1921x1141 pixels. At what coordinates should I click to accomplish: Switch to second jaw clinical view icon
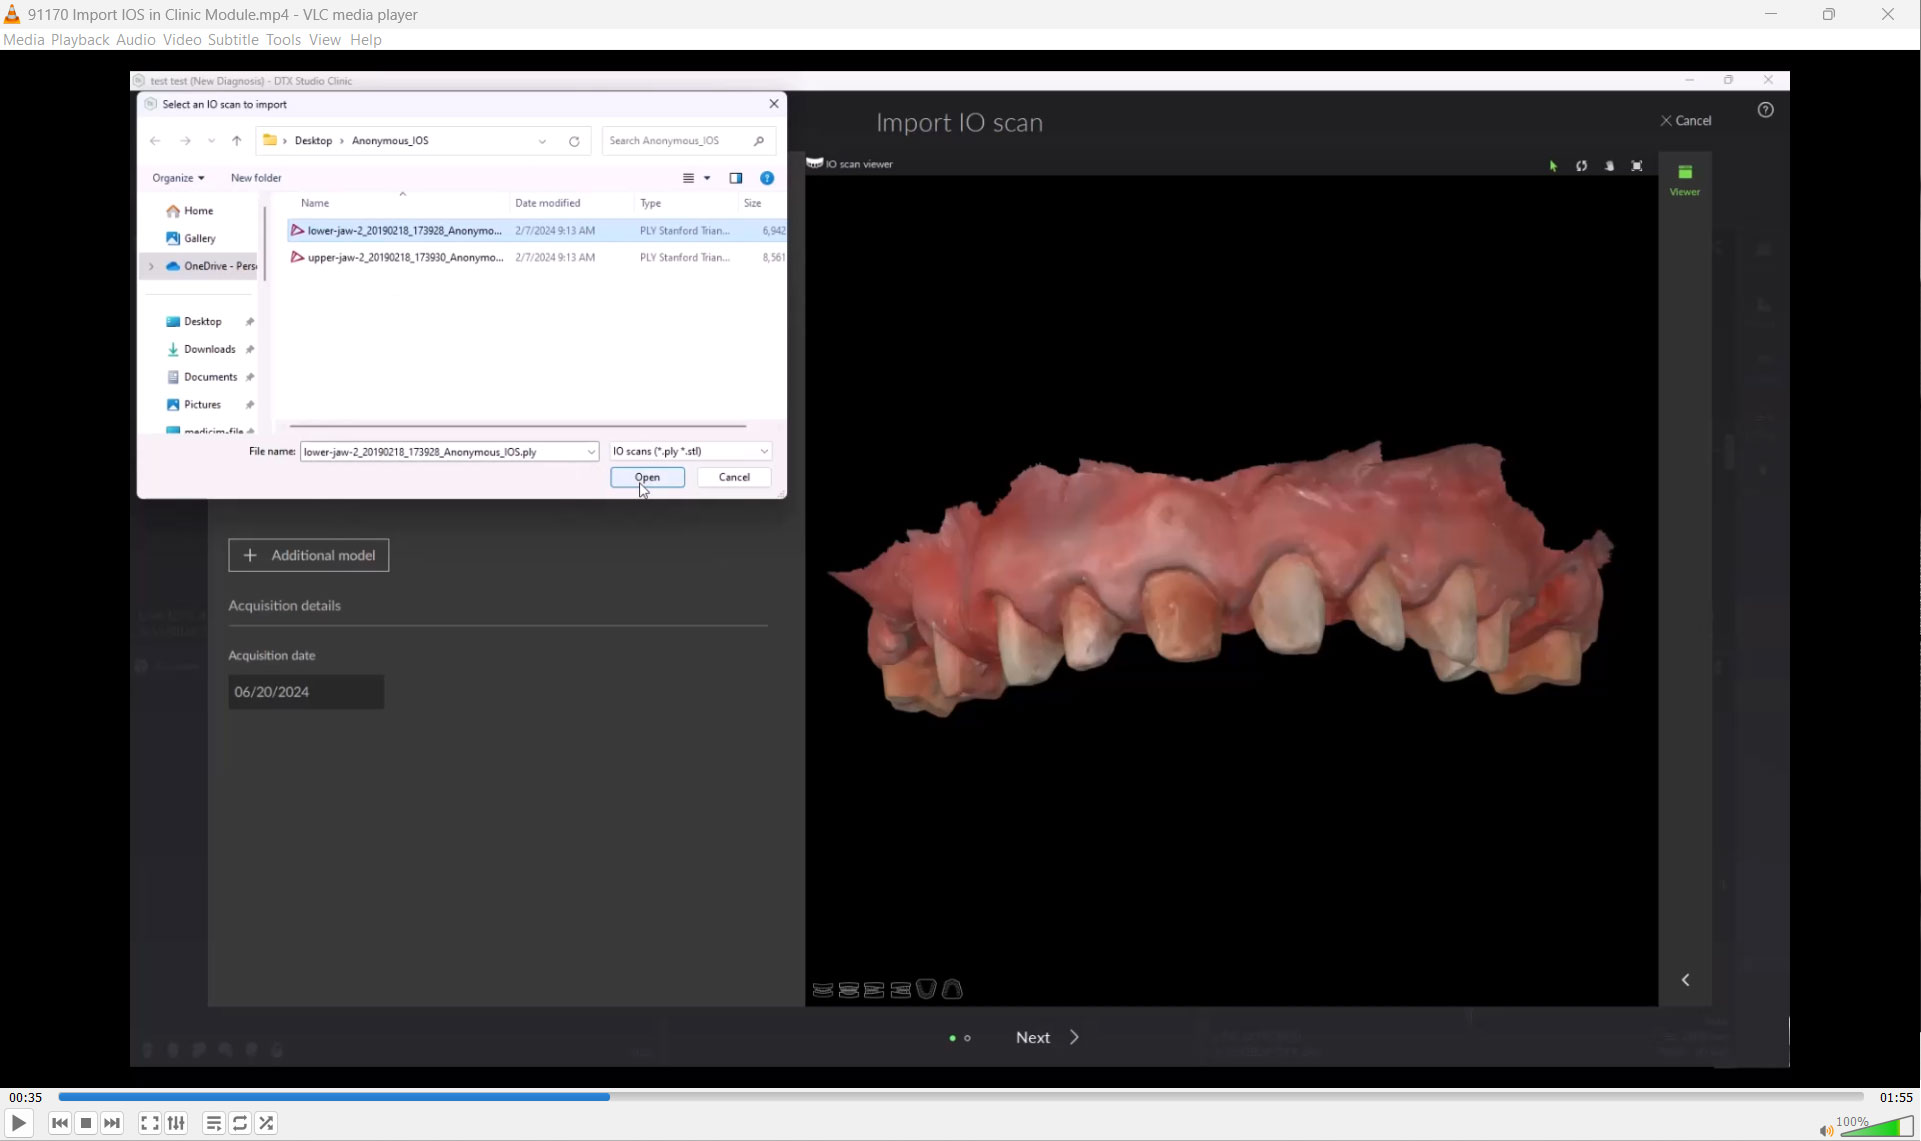tap(849, 990)
